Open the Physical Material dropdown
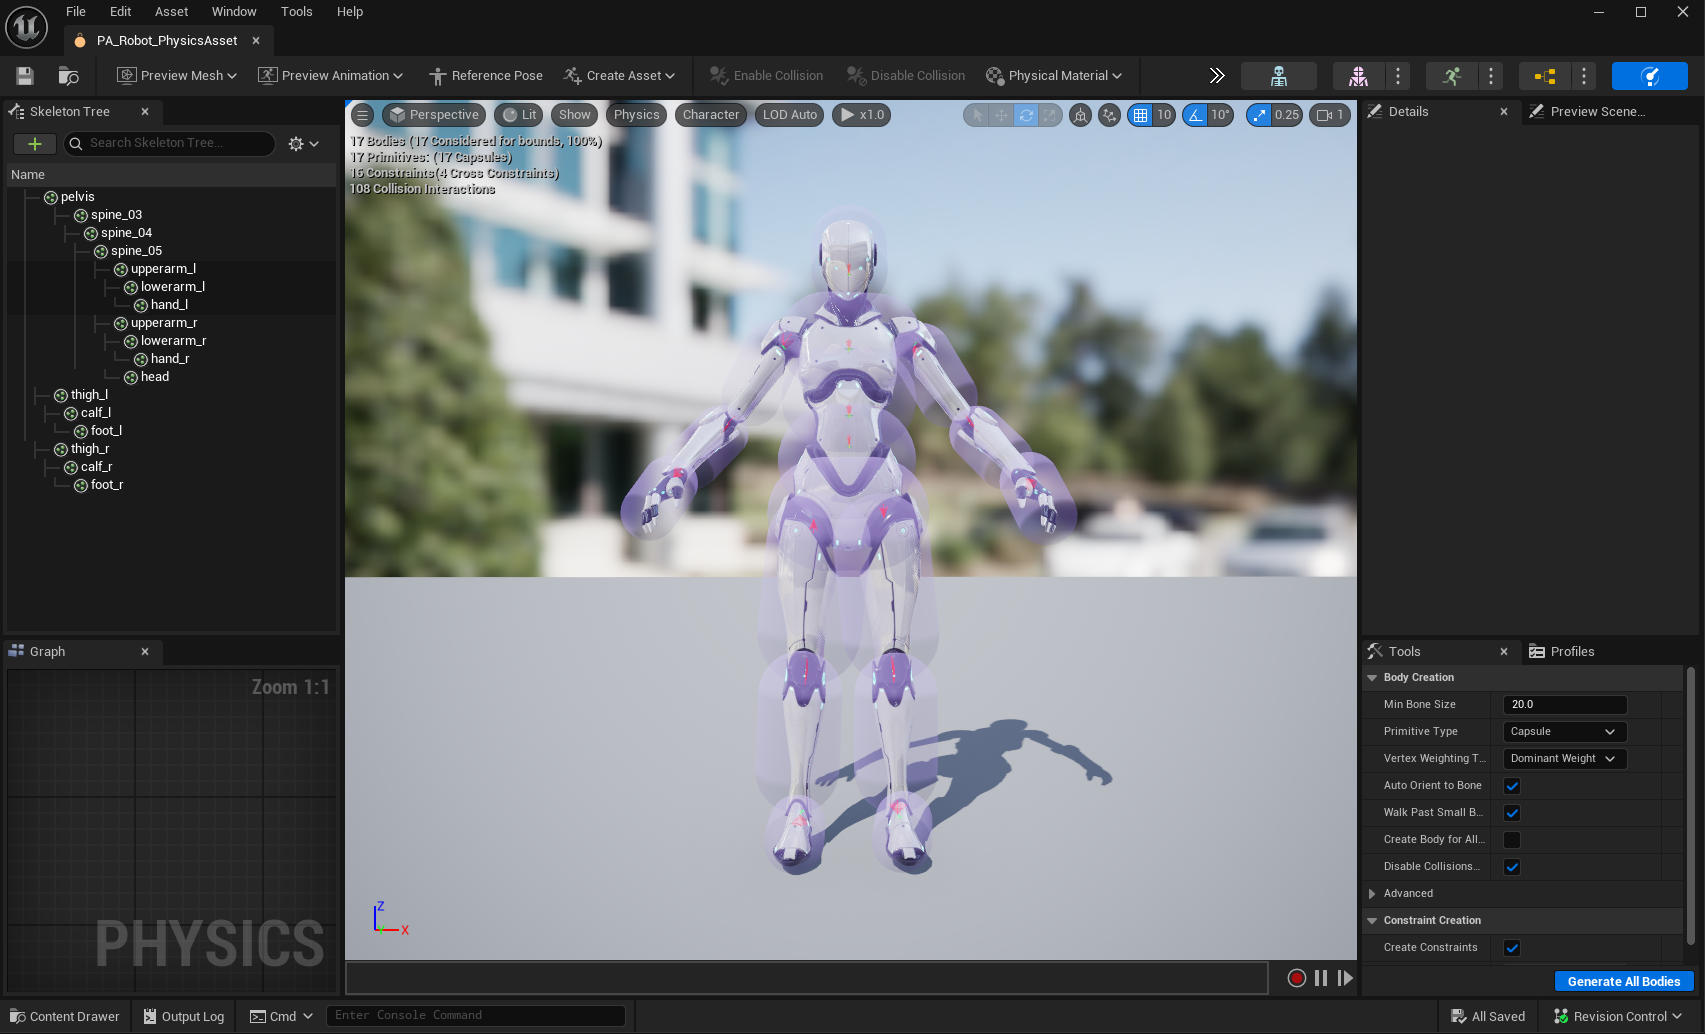 [1054, 76]
